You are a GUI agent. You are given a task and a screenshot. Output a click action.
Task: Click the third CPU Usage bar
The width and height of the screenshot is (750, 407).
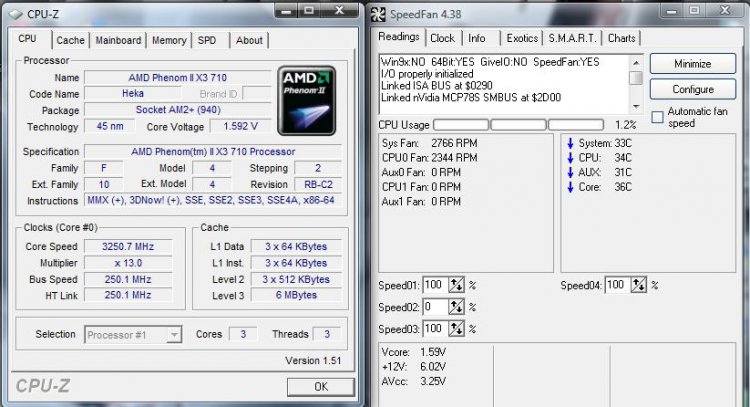(x=576, y=125)
